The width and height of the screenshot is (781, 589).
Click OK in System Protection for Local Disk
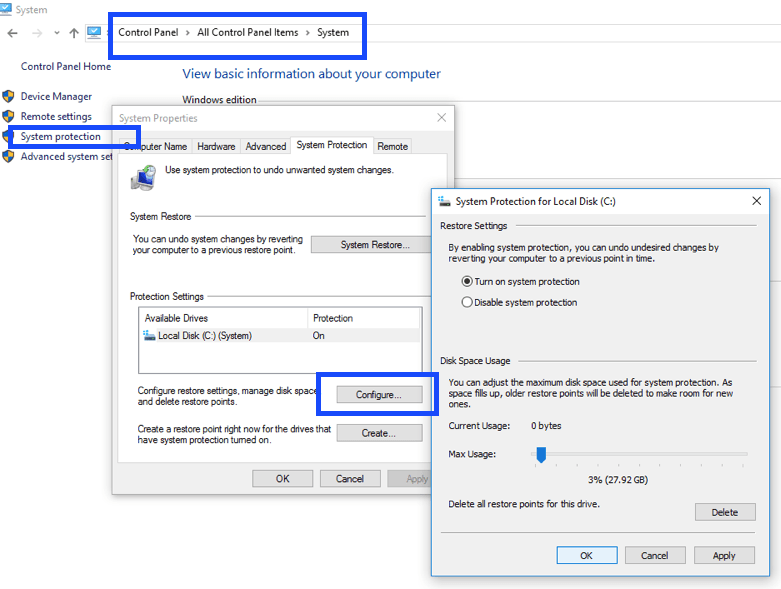(x=587, y=555)
